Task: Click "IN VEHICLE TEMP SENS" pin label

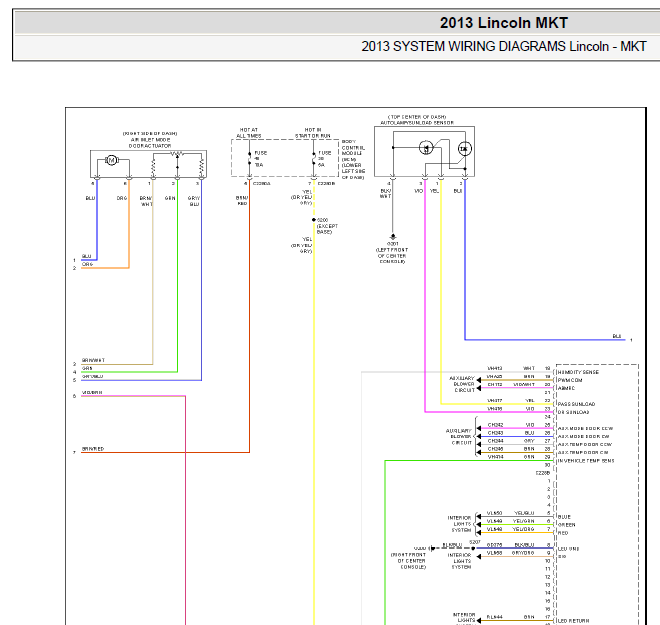Action: [x=586, y=461]
